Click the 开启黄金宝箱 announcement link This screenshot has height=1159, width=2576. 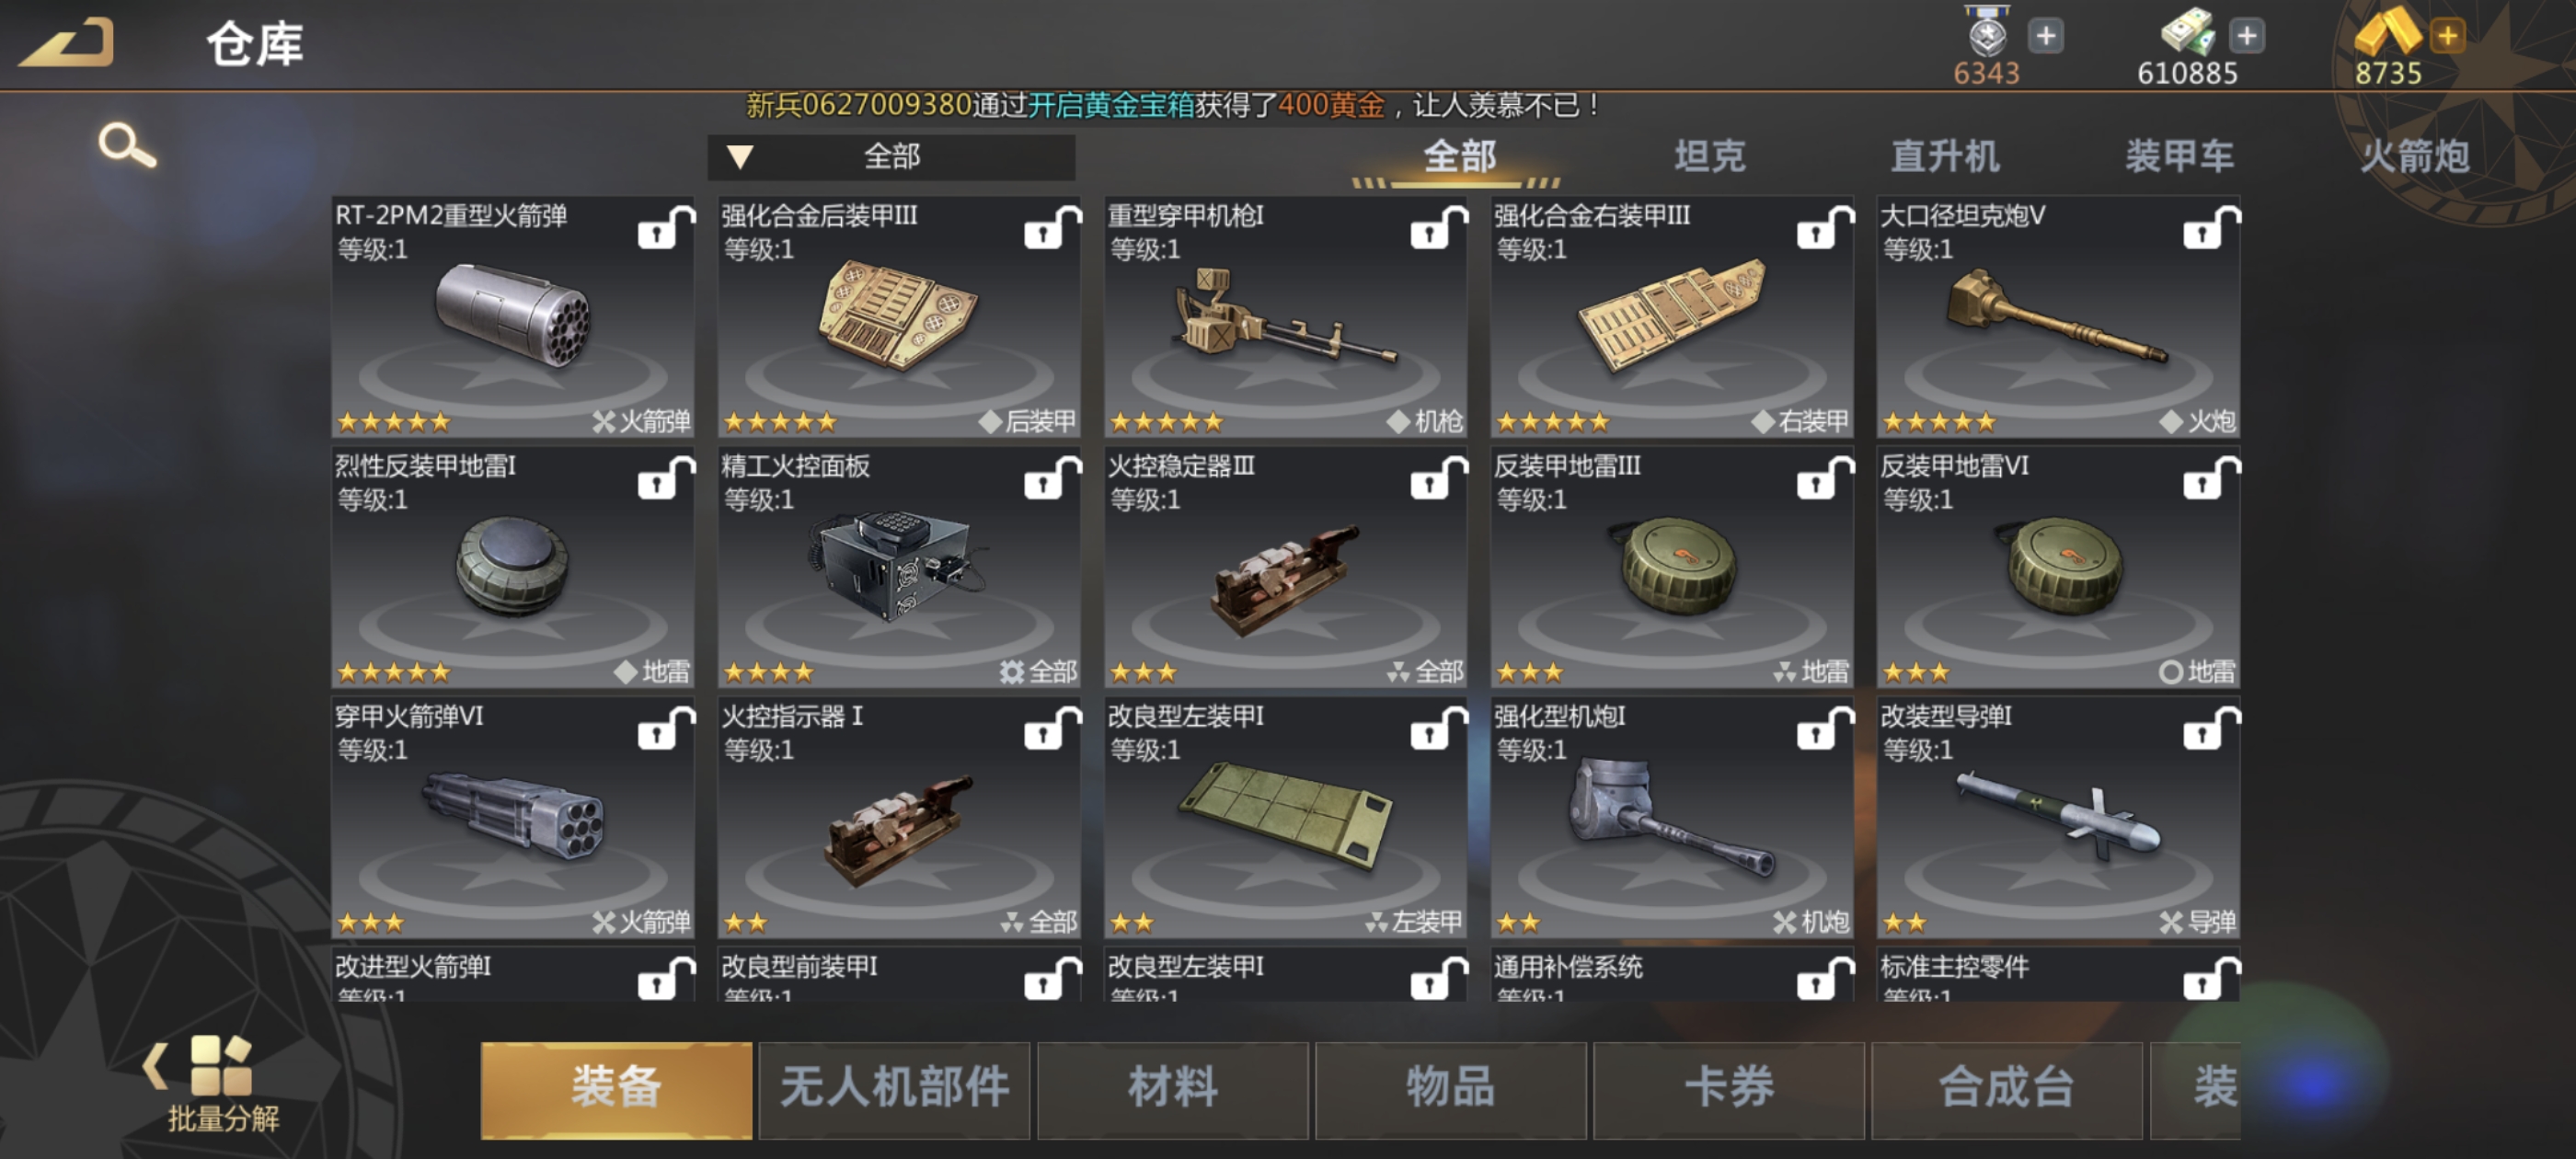1111,105
